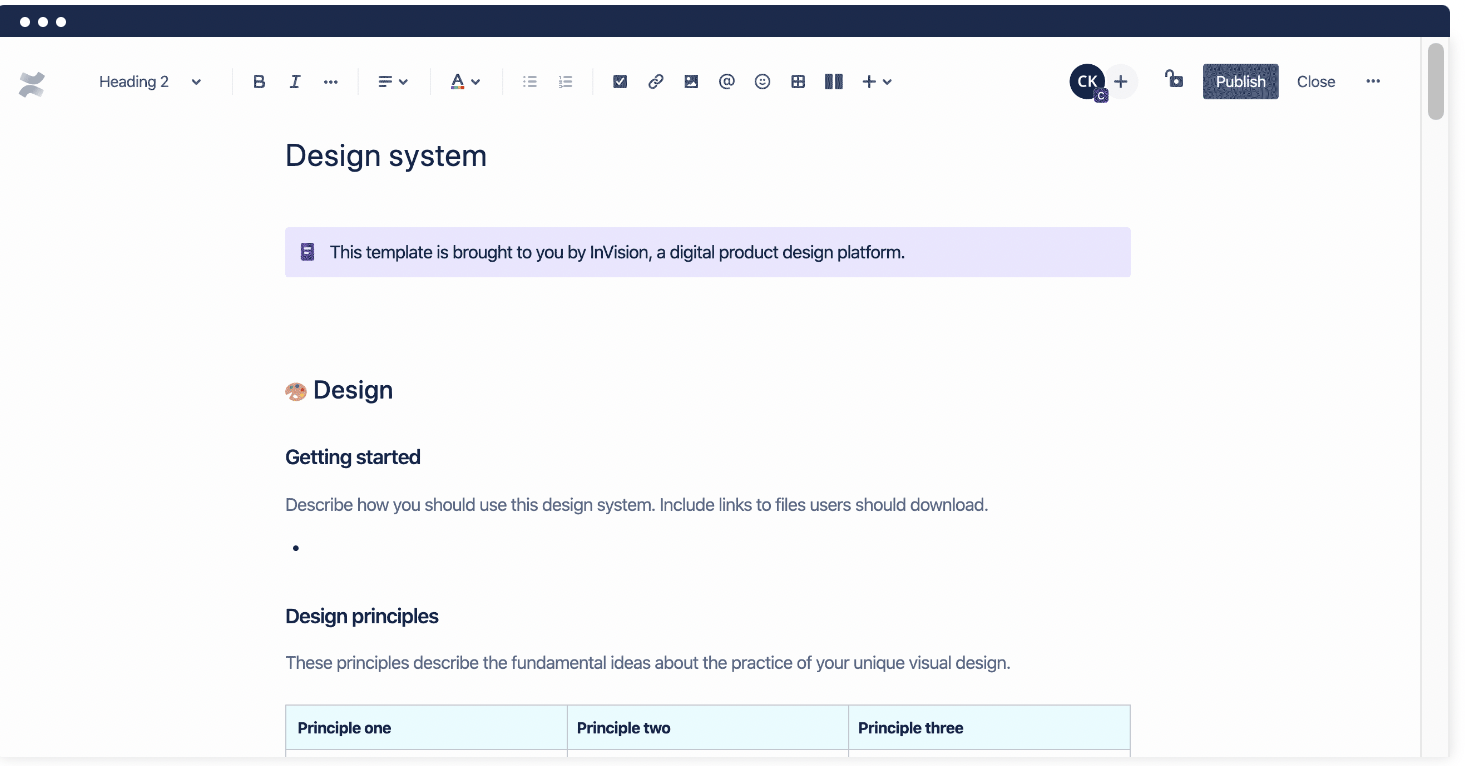Insert a column layout

coord(833,81)
